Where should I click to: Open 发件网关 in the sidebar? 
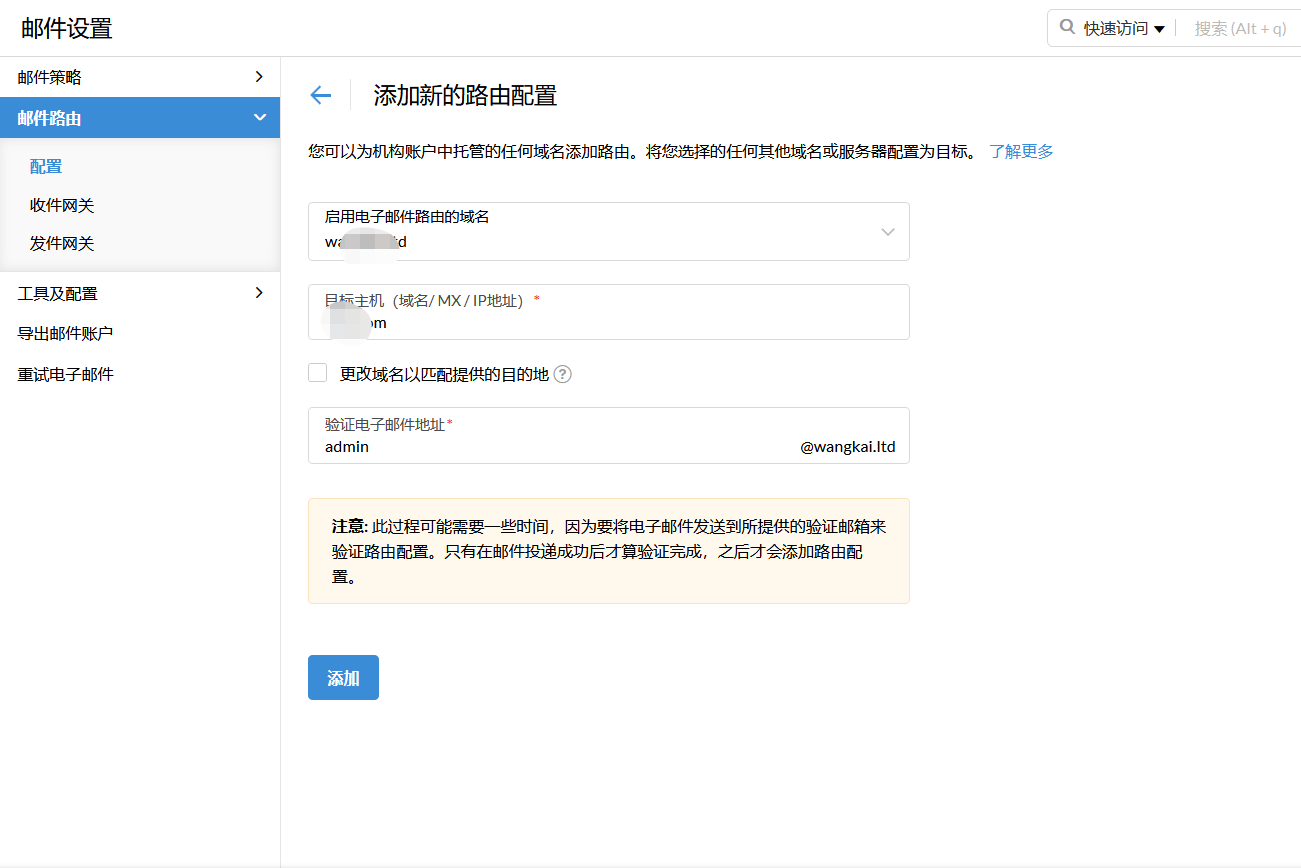tap(62, 243)
